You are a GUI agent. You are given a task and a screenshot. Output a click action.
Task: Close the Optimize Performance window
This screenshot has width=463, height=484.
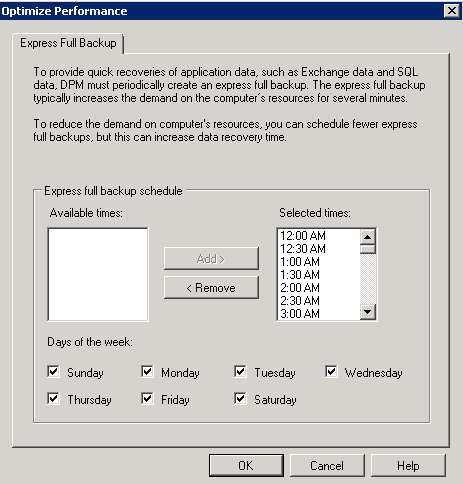click(452, 11)
